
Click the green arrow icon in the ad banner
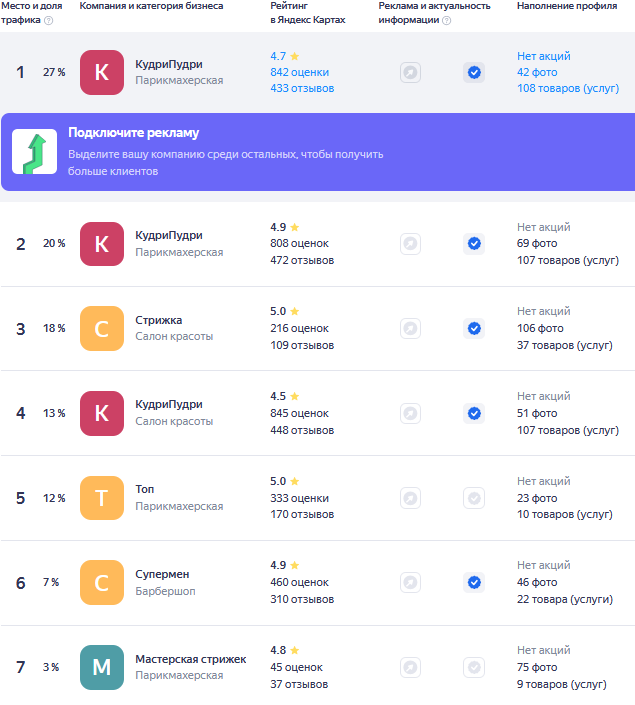[x=34, y=152]
